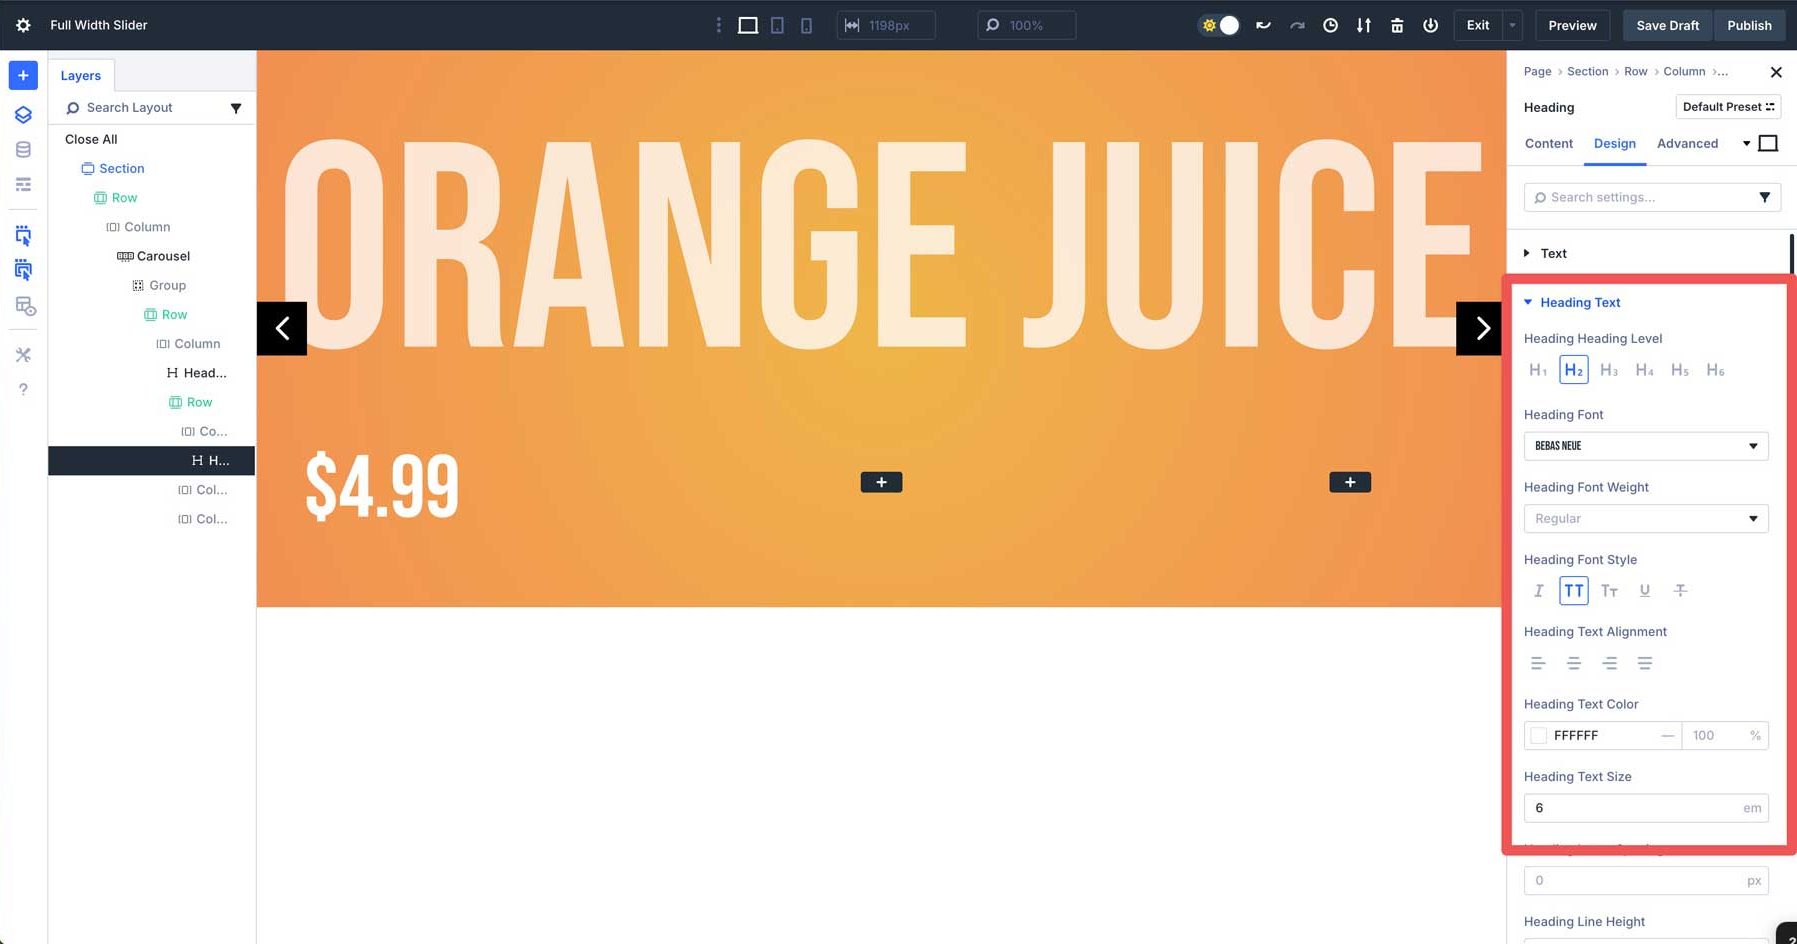This screenshot has width=1797, height=944.
Task: Click Save Draft in top bar
Action: pyautogui.click(x=1666, y=25)
